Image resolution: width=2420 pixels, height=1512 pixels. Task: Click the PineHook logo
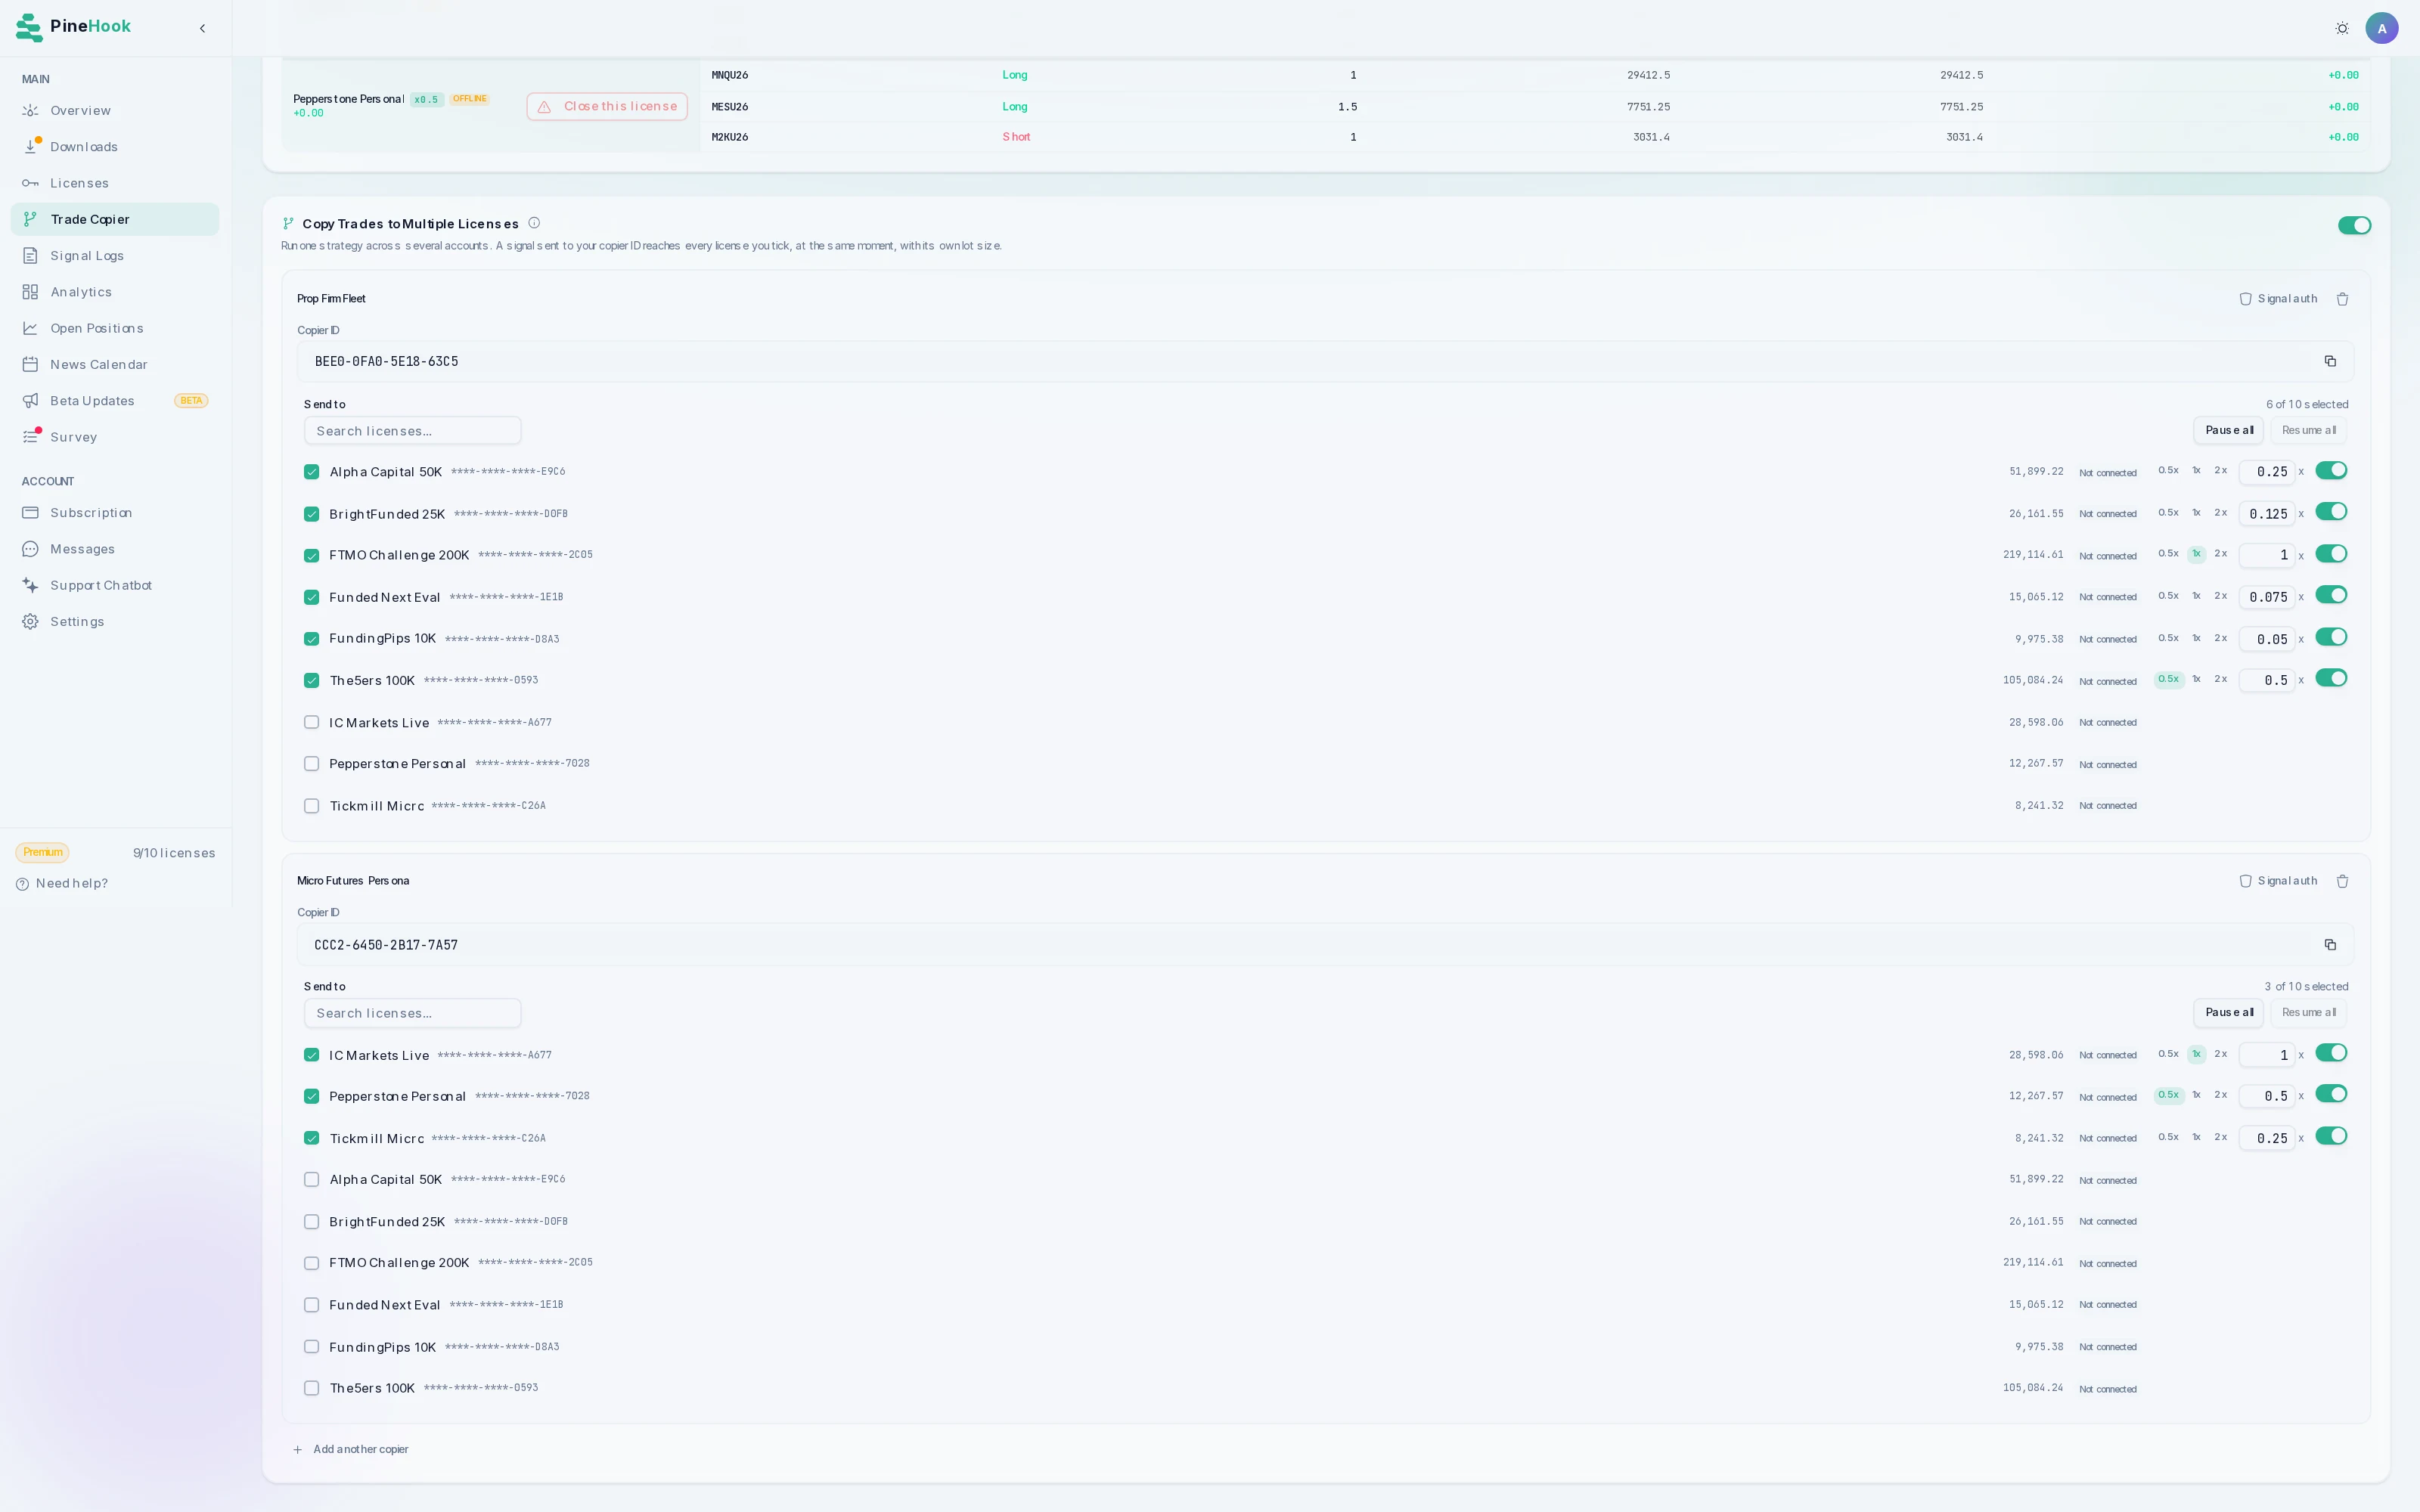coord(74,27)
